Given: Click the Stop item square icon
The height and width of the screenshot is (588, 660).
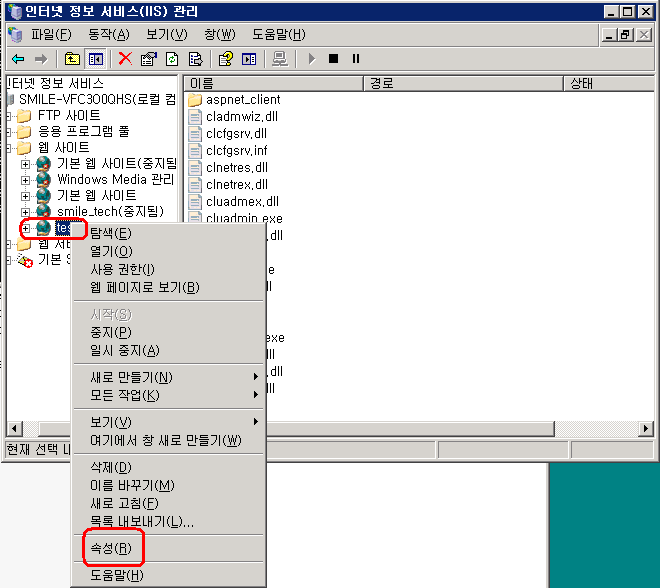Looking at the screenshot, I should (x=333, y=59).
